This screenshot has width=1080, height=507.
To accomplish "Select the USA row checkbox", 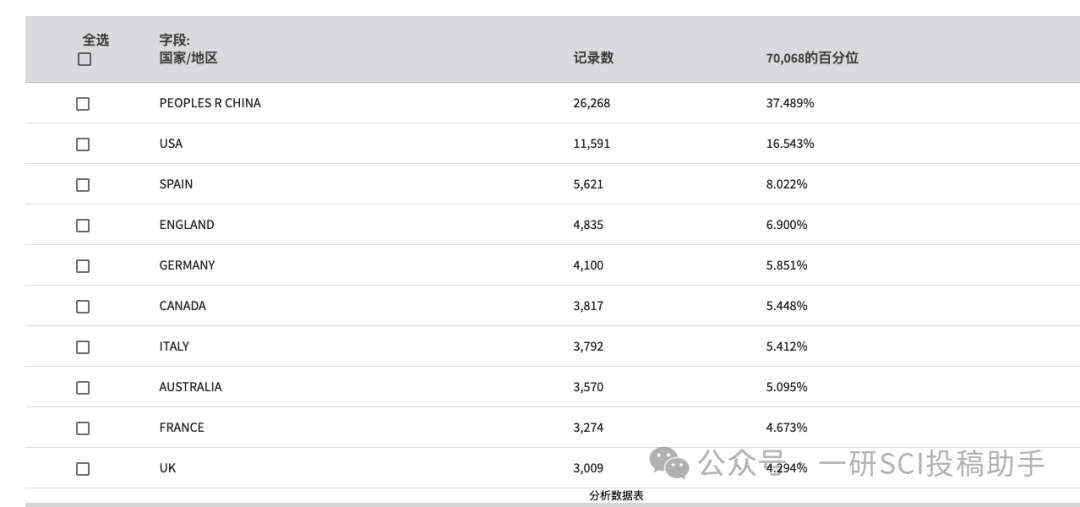I will (x=83, y=144).
